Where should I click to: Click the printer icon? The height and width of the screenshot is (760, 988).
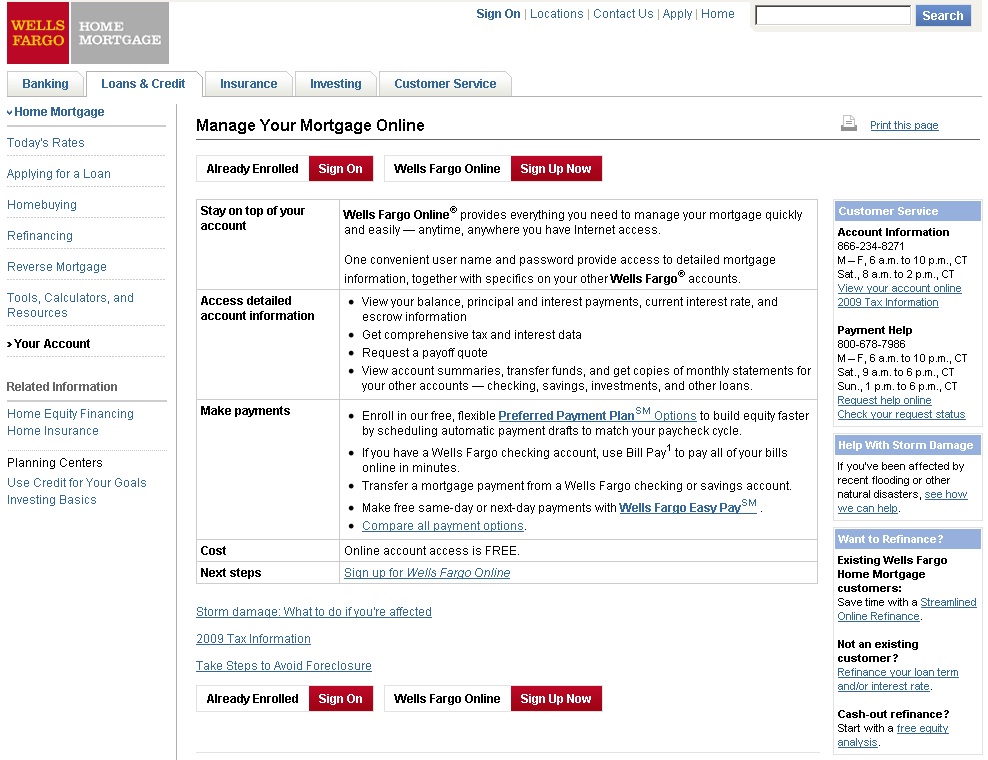(849, 124)
